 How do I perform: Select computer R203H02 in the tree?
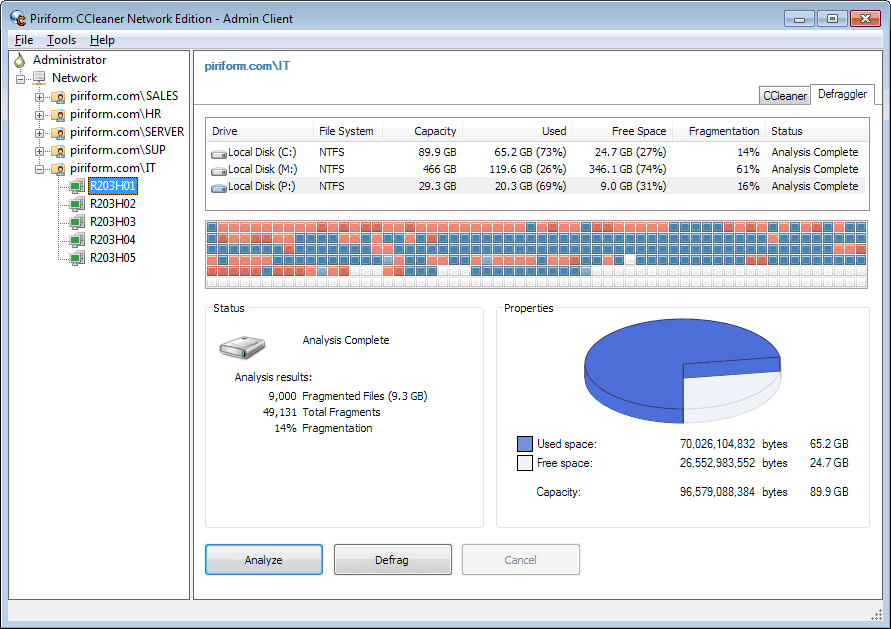pyautogui.click(x=113, y=204)
